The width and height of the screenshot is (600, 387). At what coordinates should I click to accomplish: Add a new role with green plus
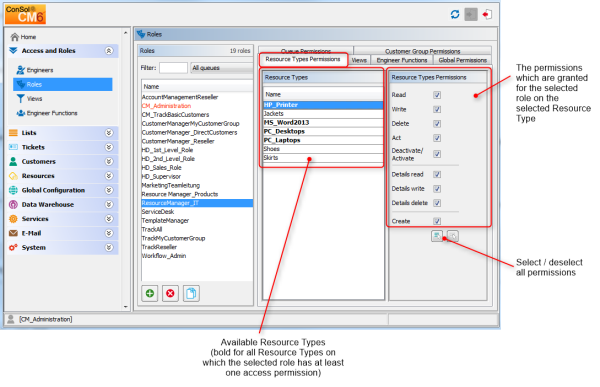(150, 294)
